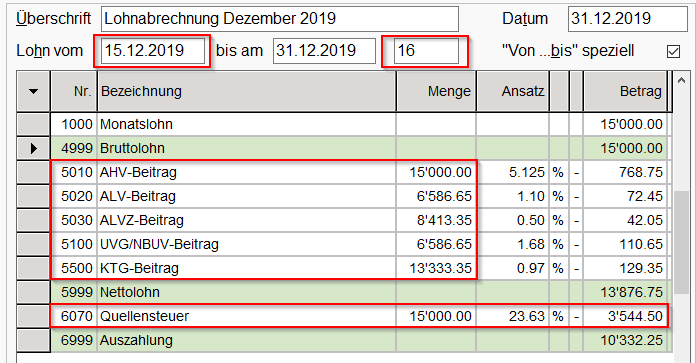
Task: Click the Bezeichnung column header
Action: (x=246, y=91)
